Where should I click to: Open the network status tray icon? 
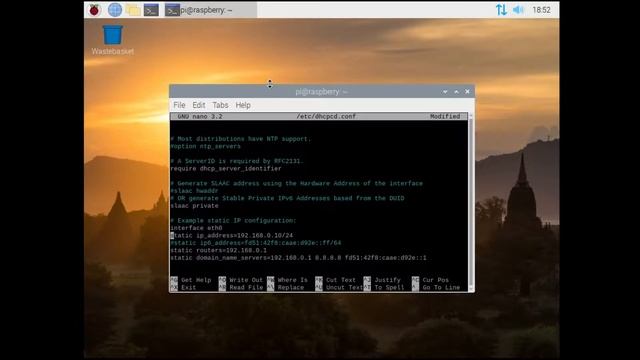(x=501, y=10)
